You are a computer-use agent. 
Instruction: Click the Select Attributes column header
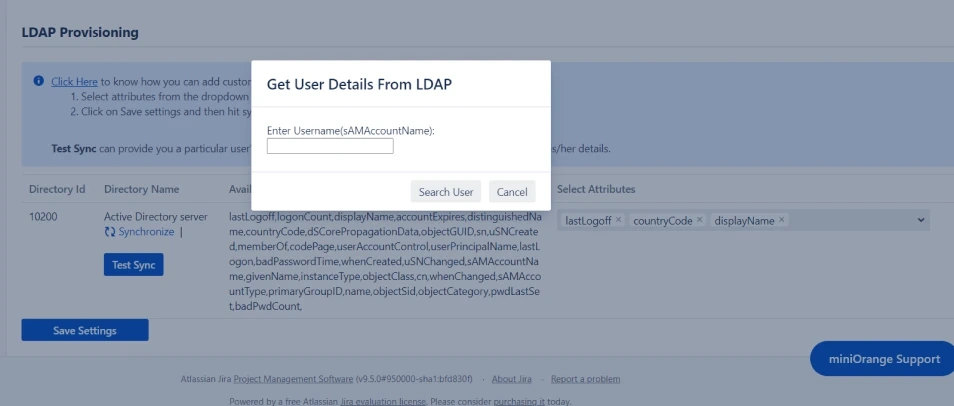tap(596, 189)
